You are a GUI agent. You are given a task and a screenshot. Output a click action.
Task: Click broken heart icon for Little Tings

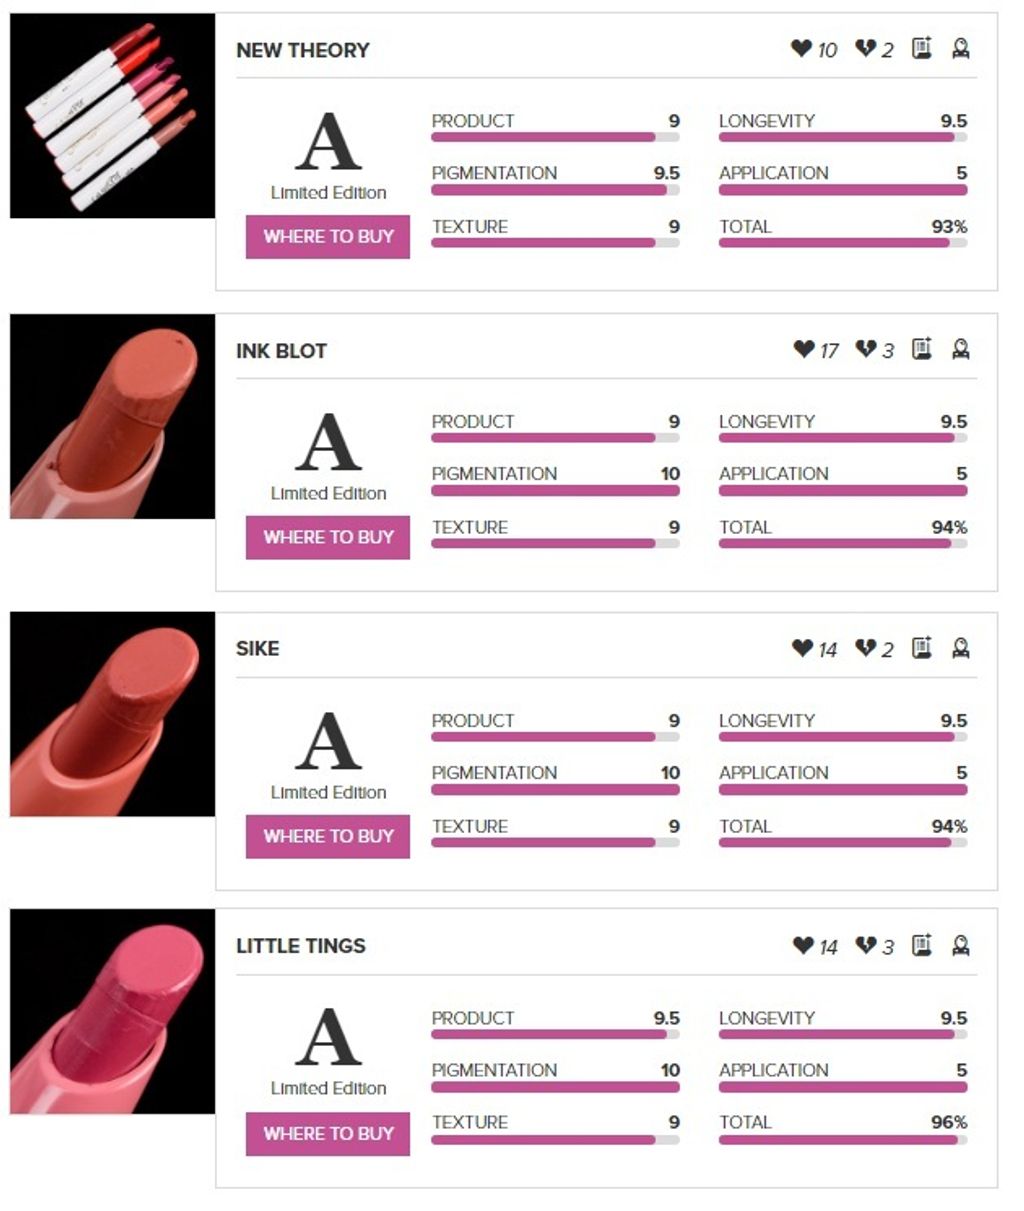coord(865,945)
